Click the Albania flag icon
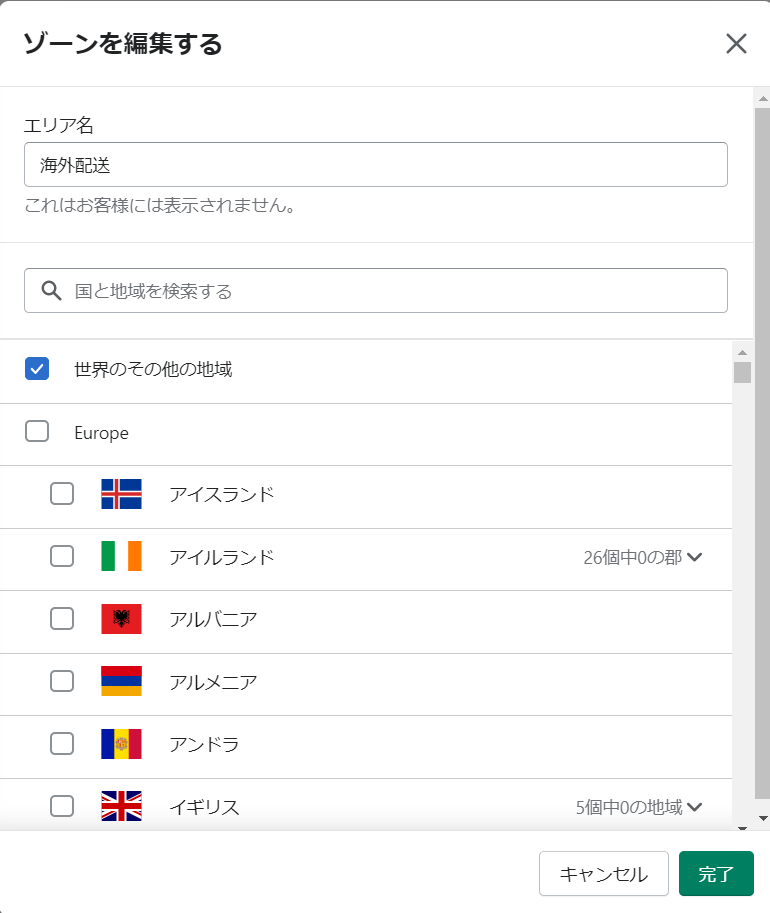 (121, 619)
